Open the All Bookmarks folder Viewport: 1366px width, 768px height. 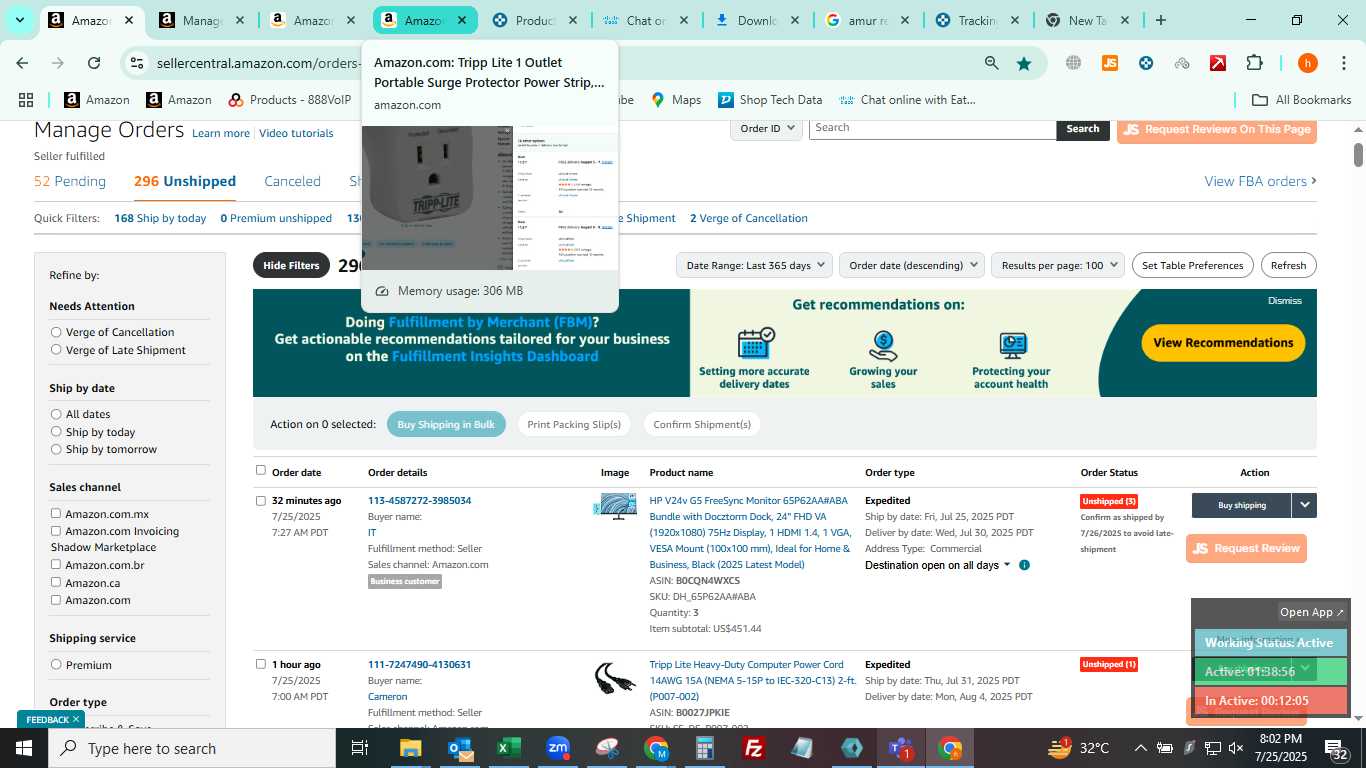(1302, 100)
